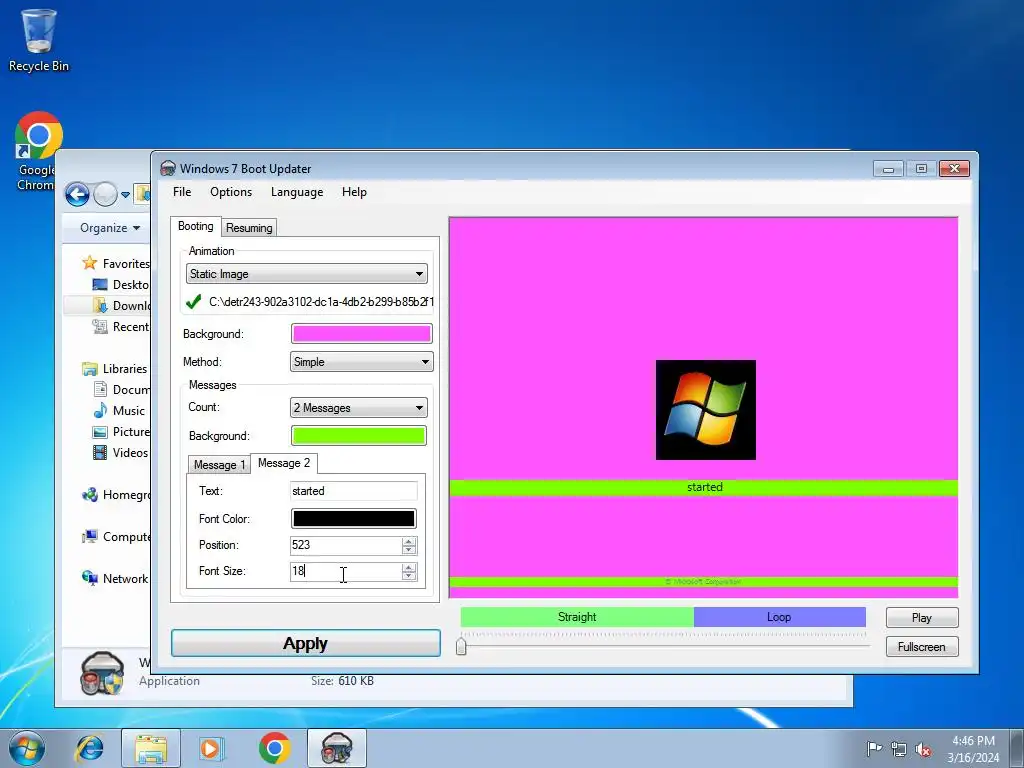Launch Internet Explorer from taskbar
This screenshot has height=768, width=1024.
tap(89, 748)
